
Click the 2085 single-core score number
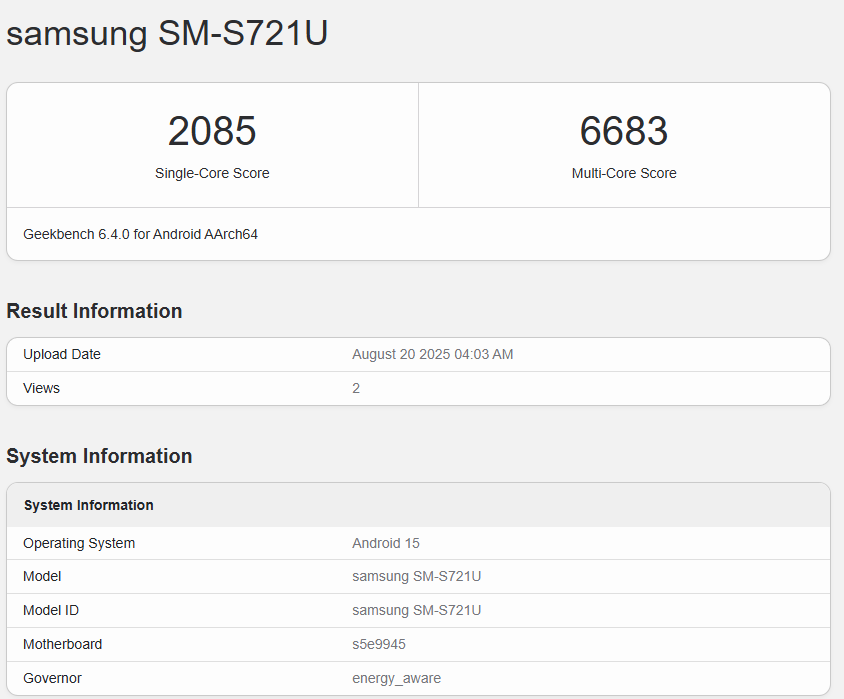click(x=212, y=132)
